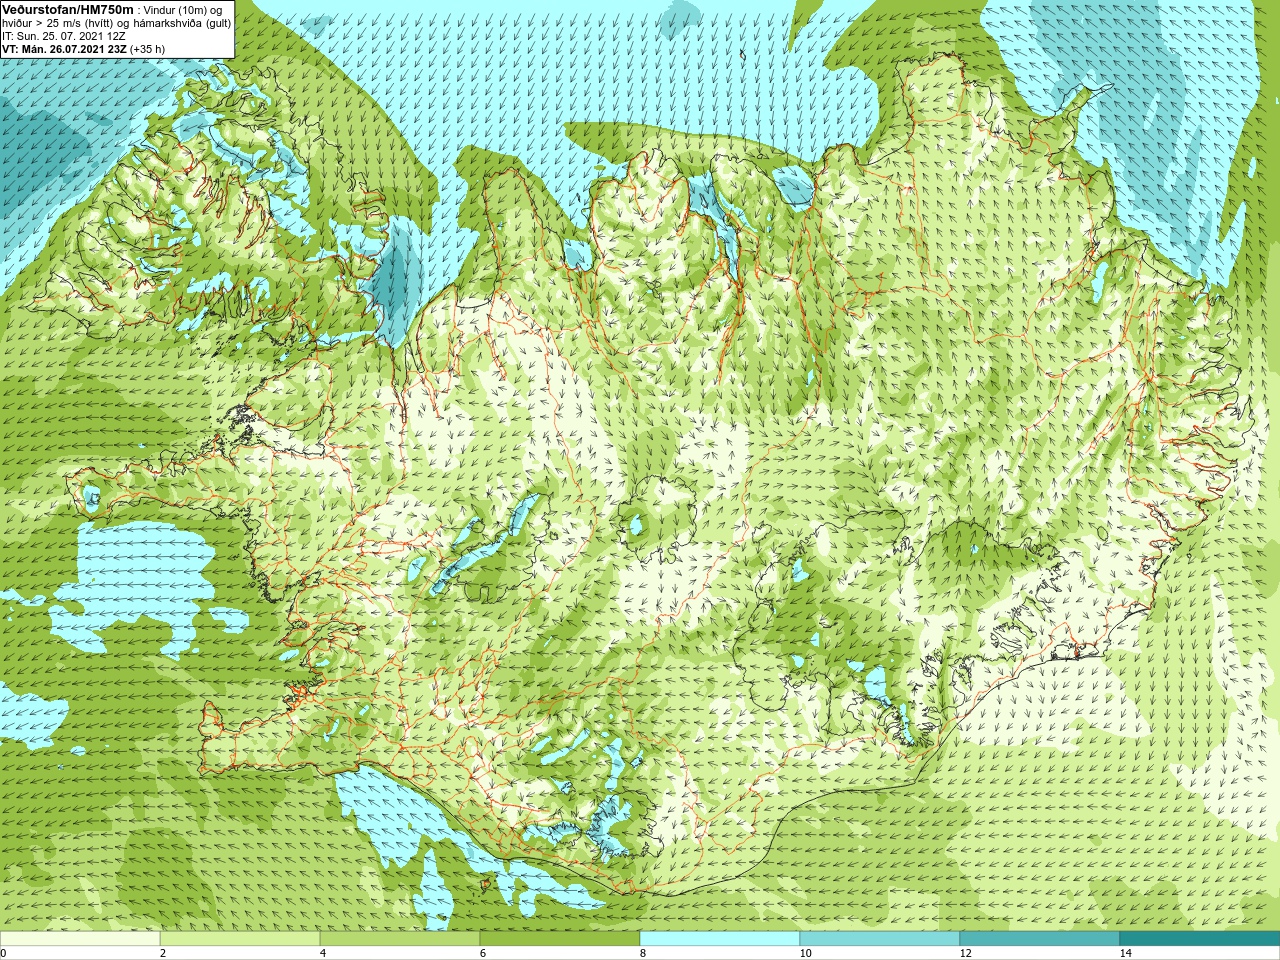
Task: Click the legend label "10"
Action: tap(805, 953)
